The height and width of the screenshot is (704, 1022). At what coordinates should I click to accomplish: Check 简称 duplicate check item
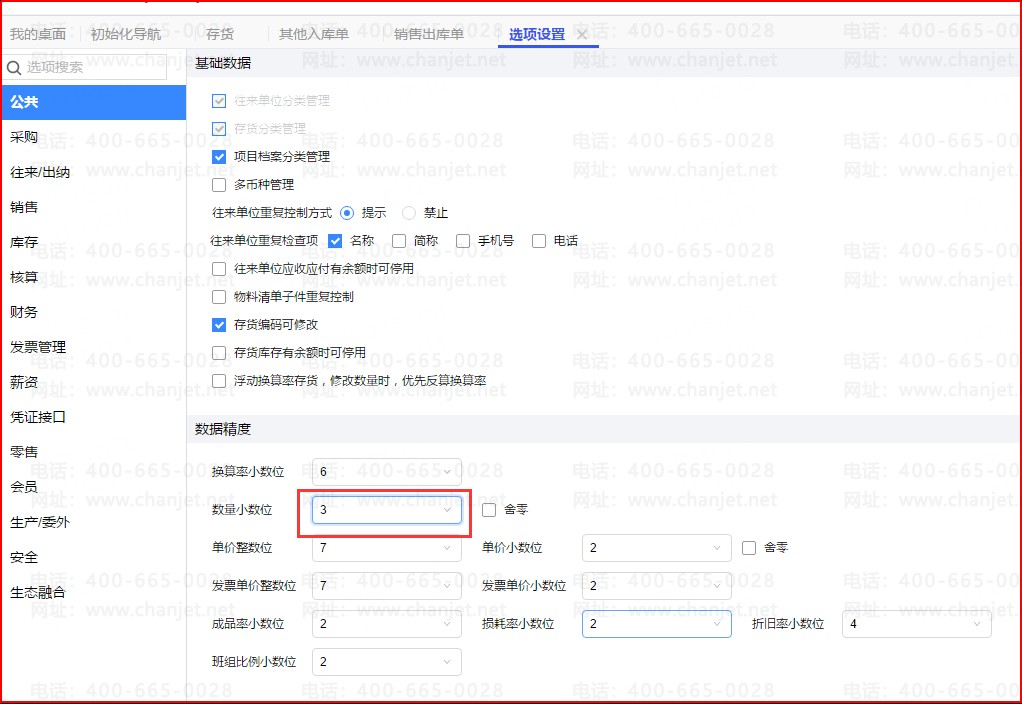(399, 241)
